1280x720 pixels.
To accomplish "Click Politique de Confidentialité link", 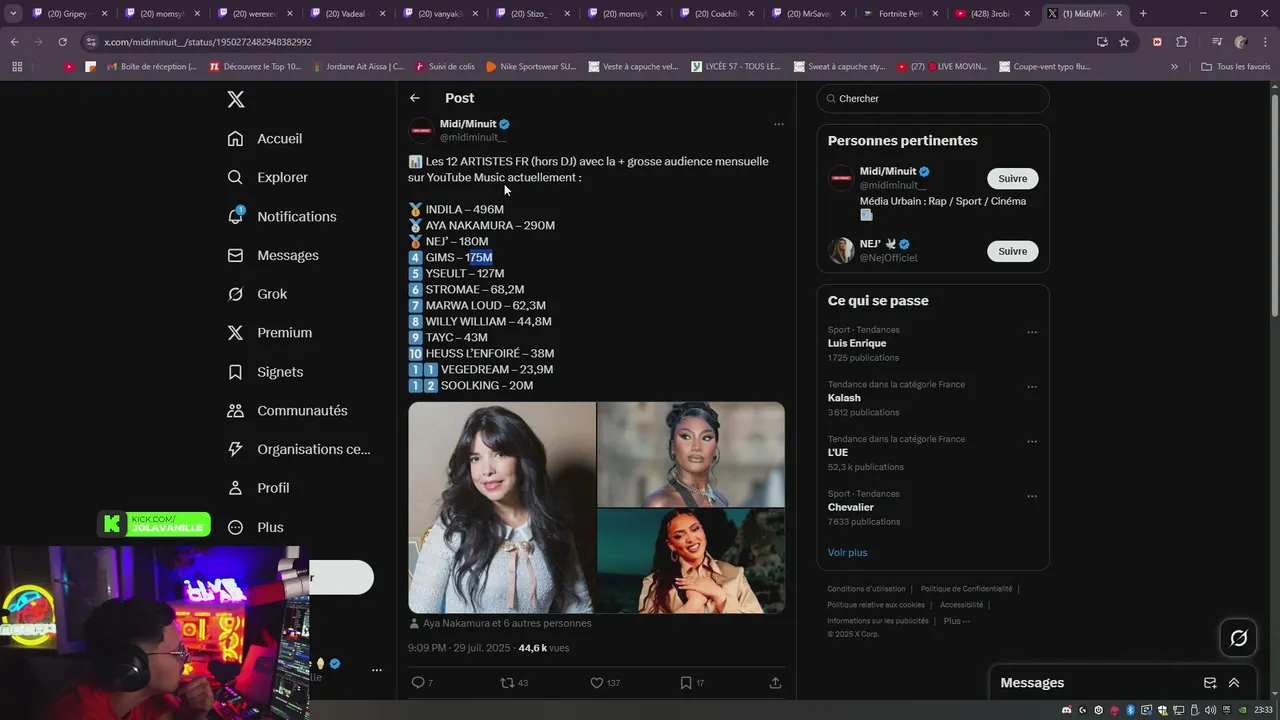I will tap(966, 589).
